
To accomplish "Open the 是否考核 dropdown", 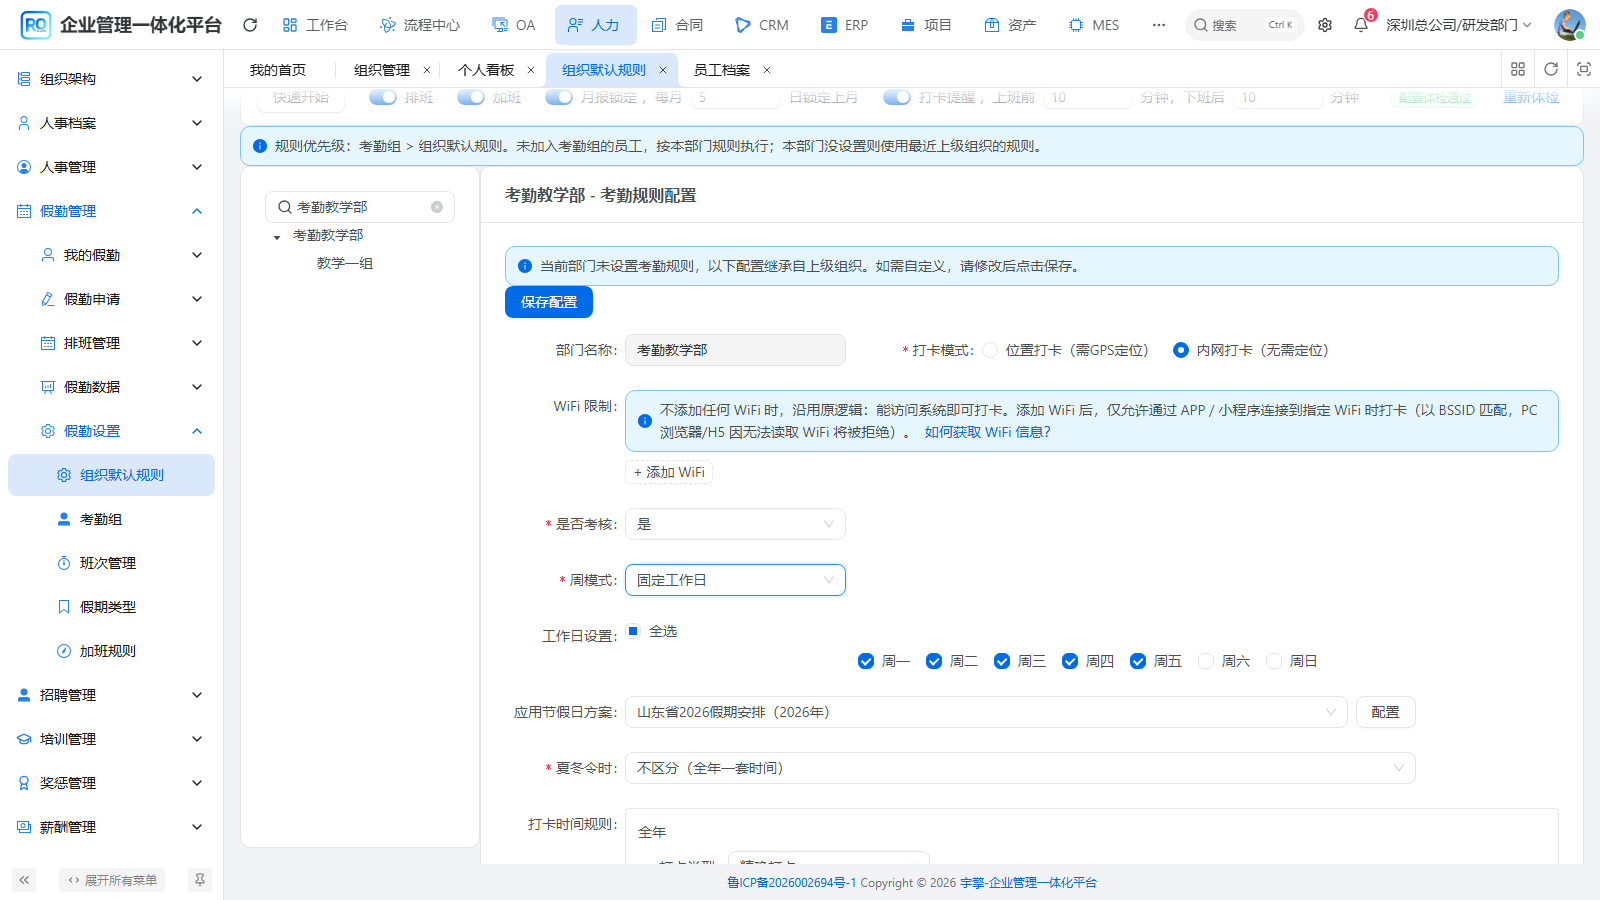I will (x=735, y=524).
